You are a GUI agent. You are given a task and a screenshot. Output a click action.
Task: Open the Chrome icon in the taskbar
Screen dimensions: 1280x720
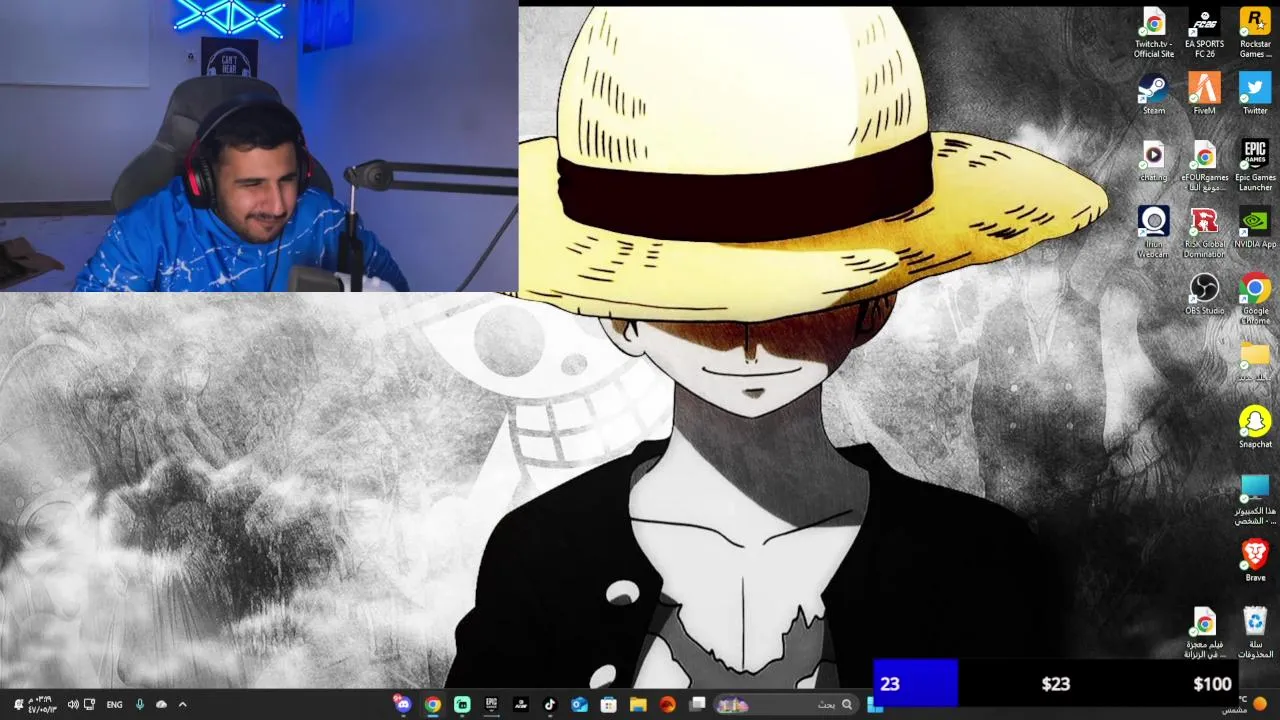point(432,704)
